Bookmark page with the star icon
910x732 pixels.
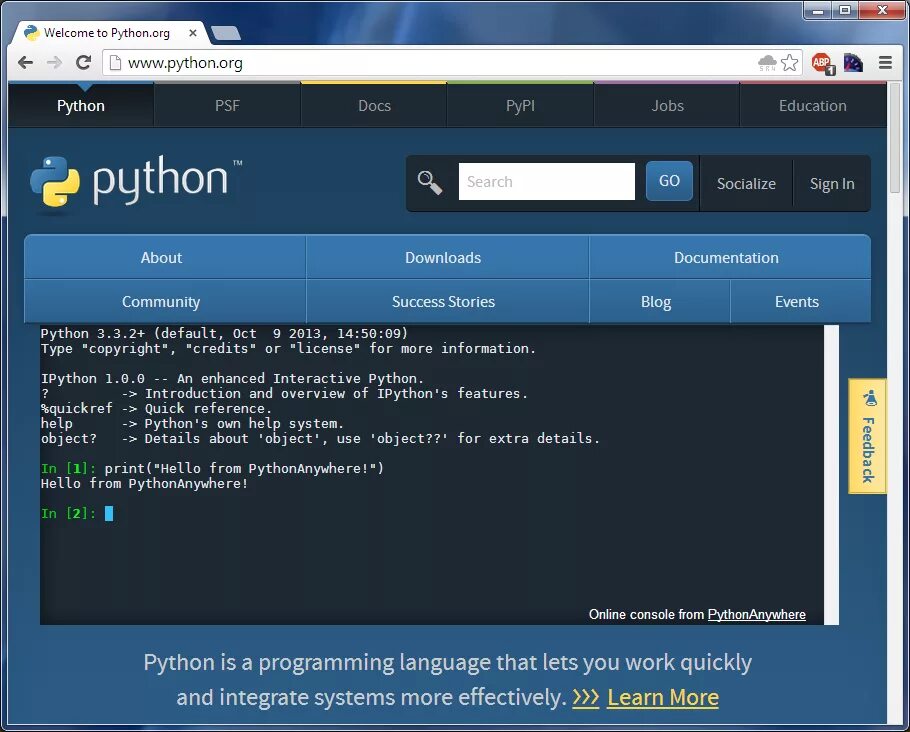(x=789, y=62)
